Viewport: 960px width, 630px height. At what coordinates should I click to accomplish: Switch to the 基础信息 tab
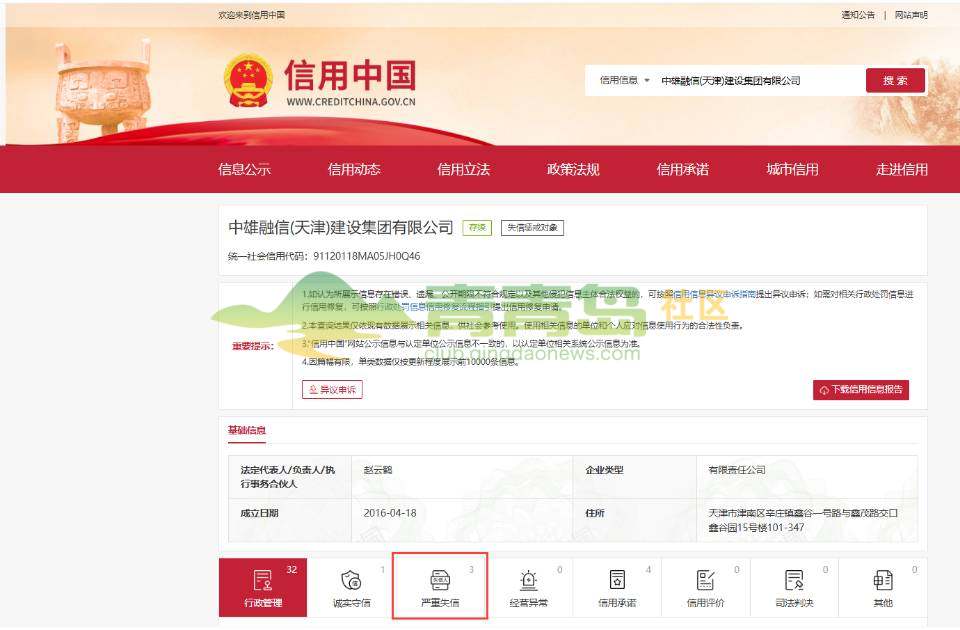pyautogui.click(x=247, y=430)
